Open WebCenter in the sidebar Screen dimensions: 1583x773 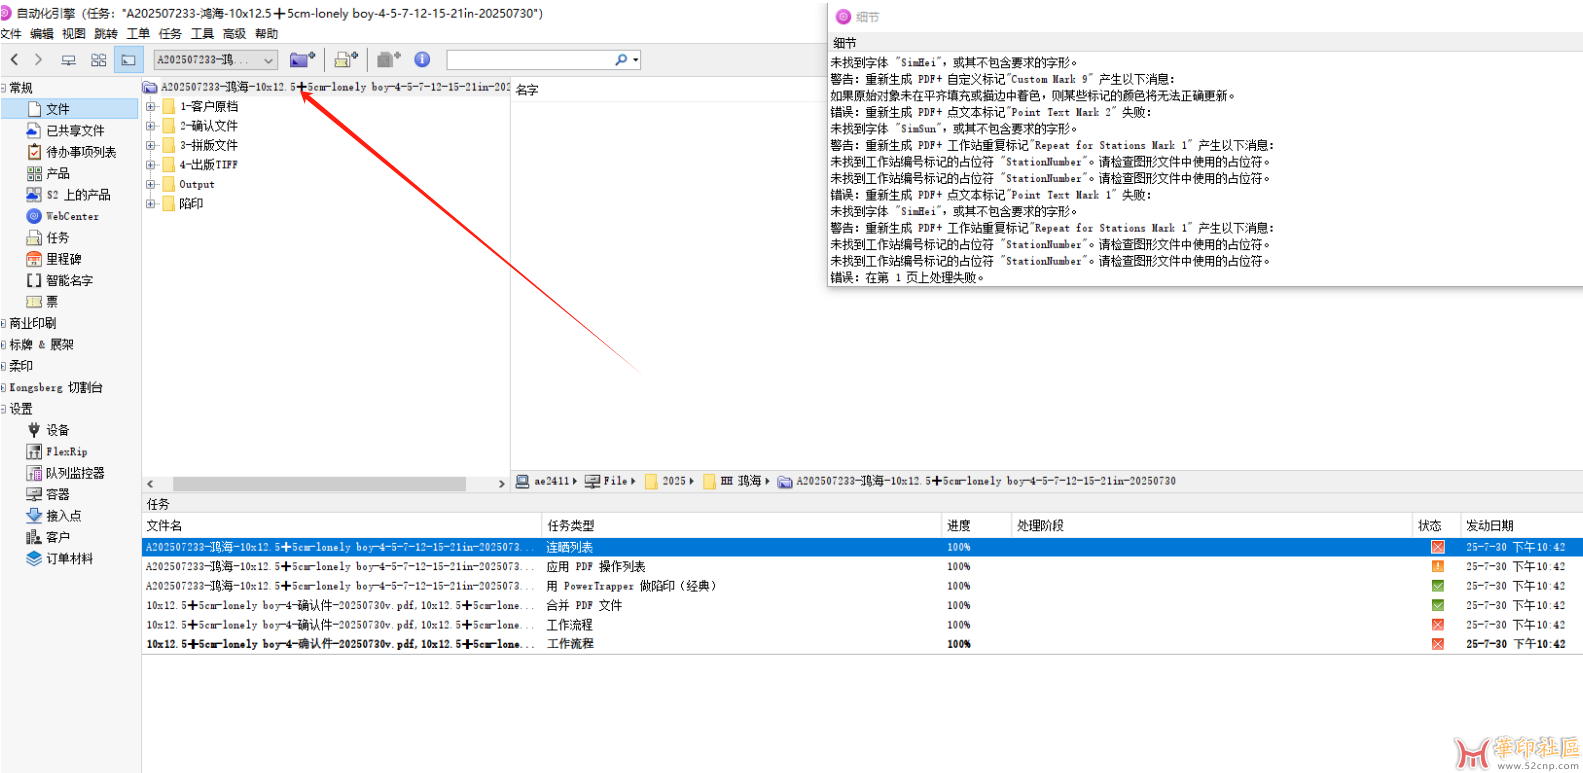[72, 216]
